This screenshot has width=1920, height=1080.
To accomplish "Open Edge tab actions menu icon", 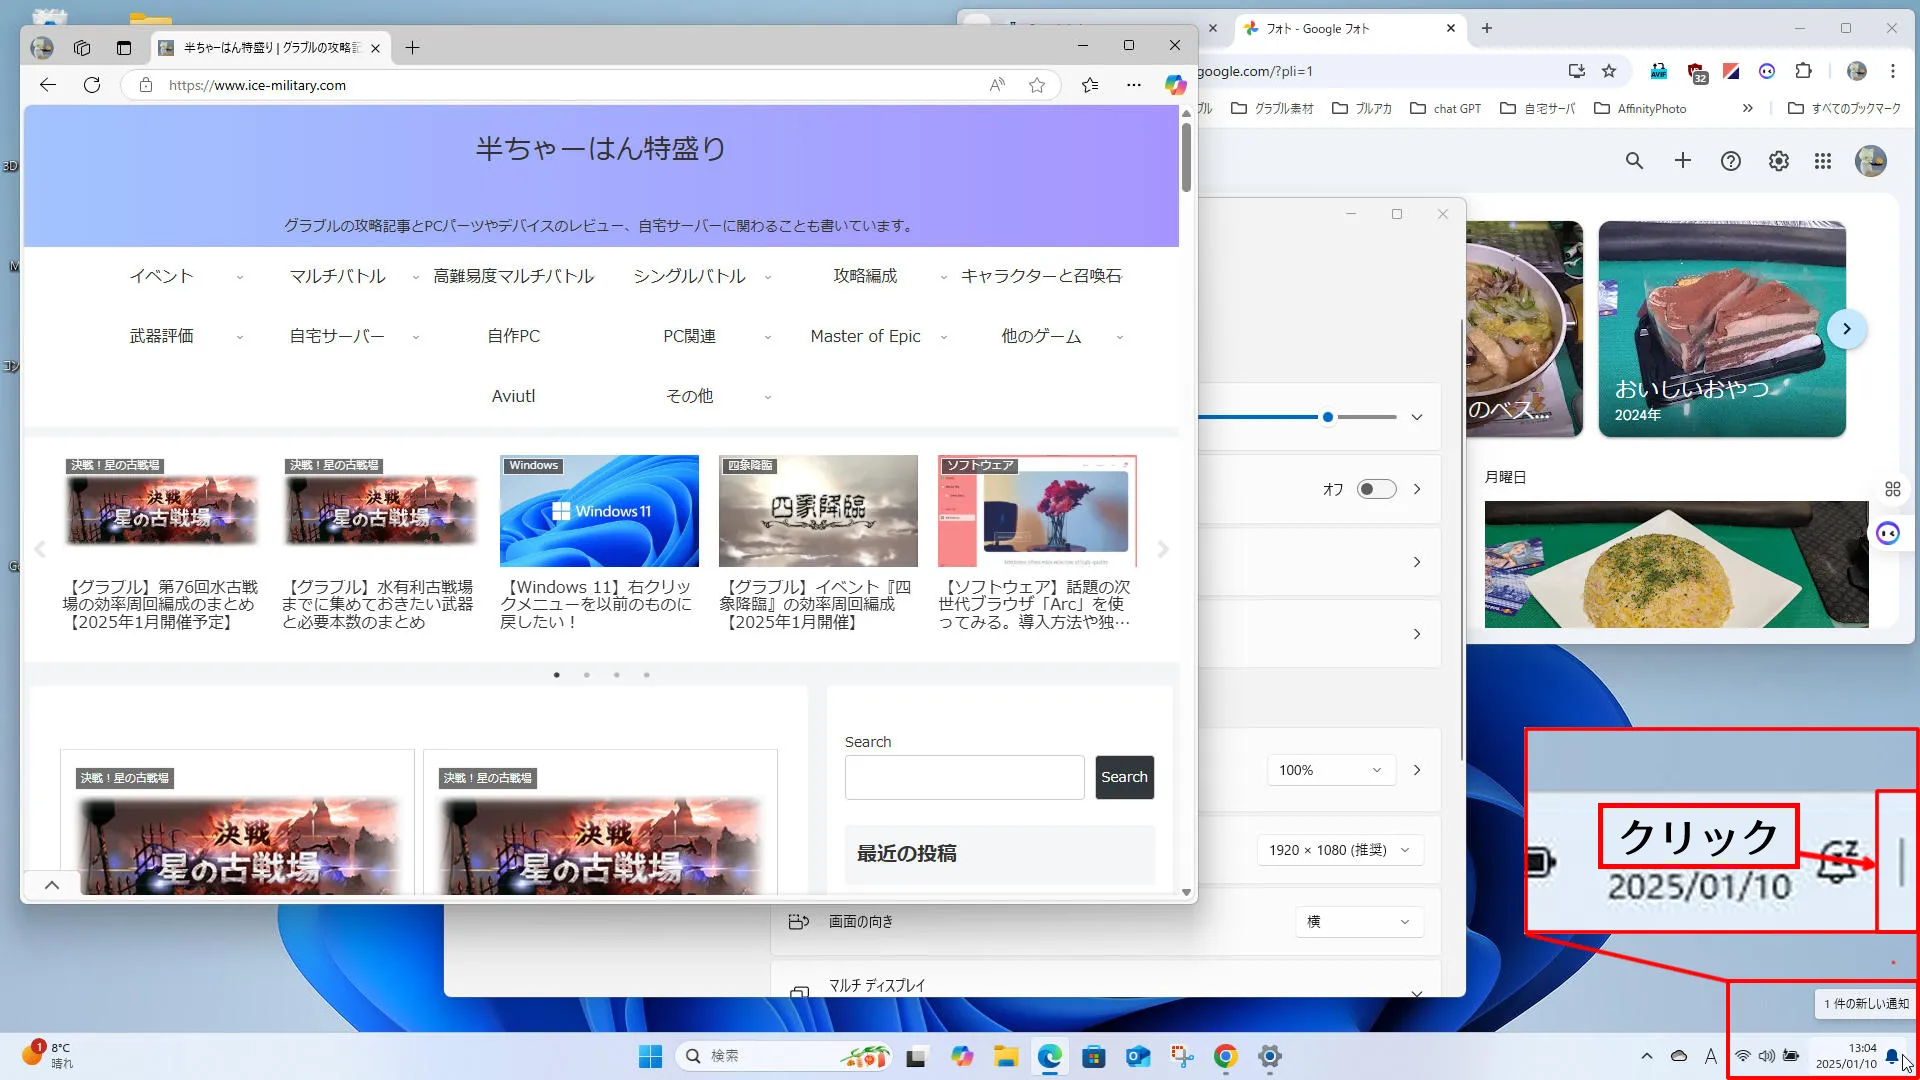I will pyautogui.click(x=123, y=47).
